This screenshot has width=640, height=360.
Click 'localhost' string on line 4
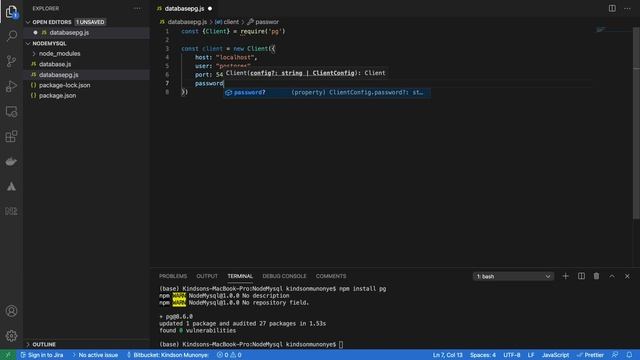click(235, 57)
